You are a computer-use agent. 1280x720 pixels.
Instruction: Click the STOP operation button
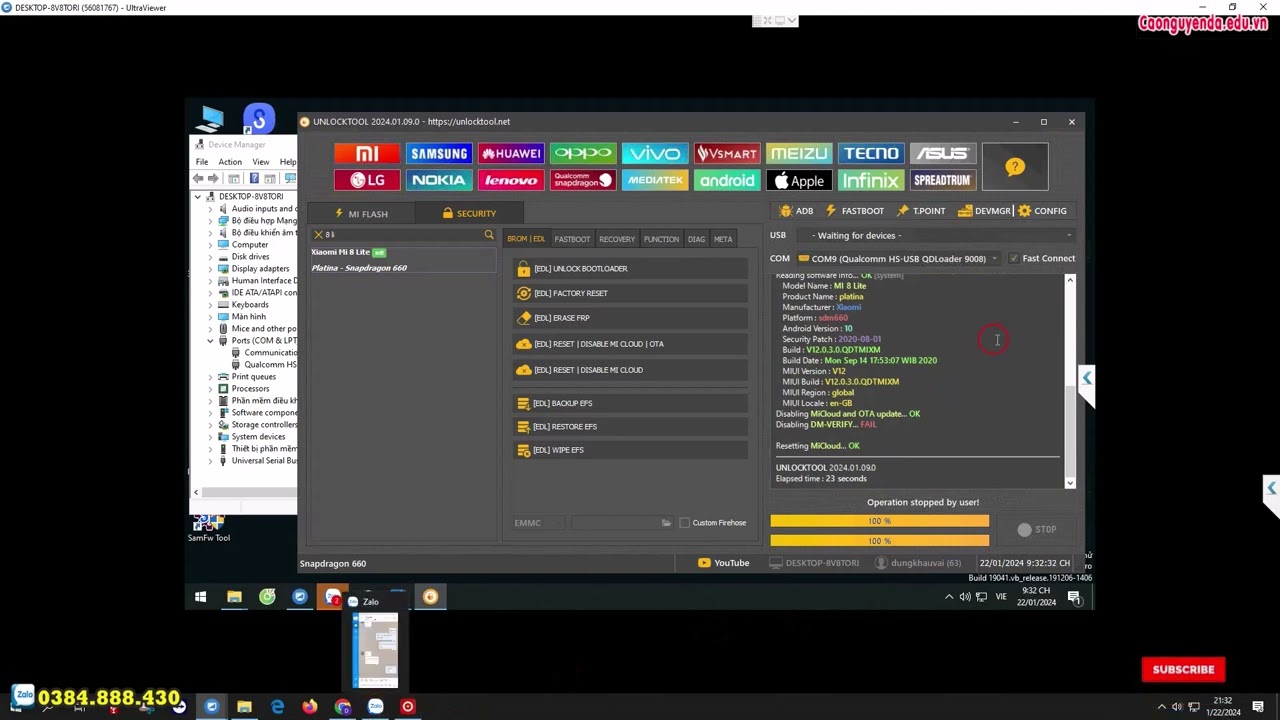[x=1037, y=530]
